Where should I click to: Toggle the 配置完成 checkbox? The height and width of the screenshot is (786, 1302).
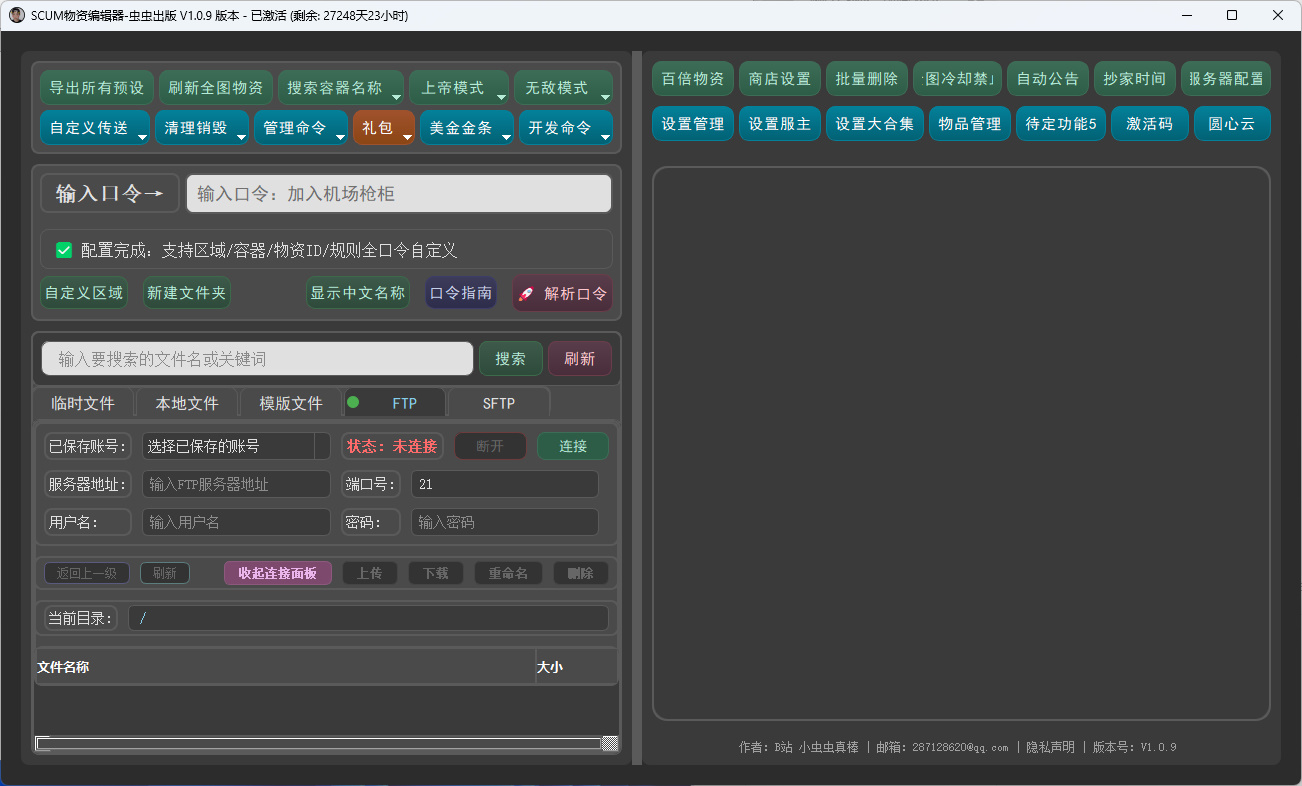(x=64, y=250)
